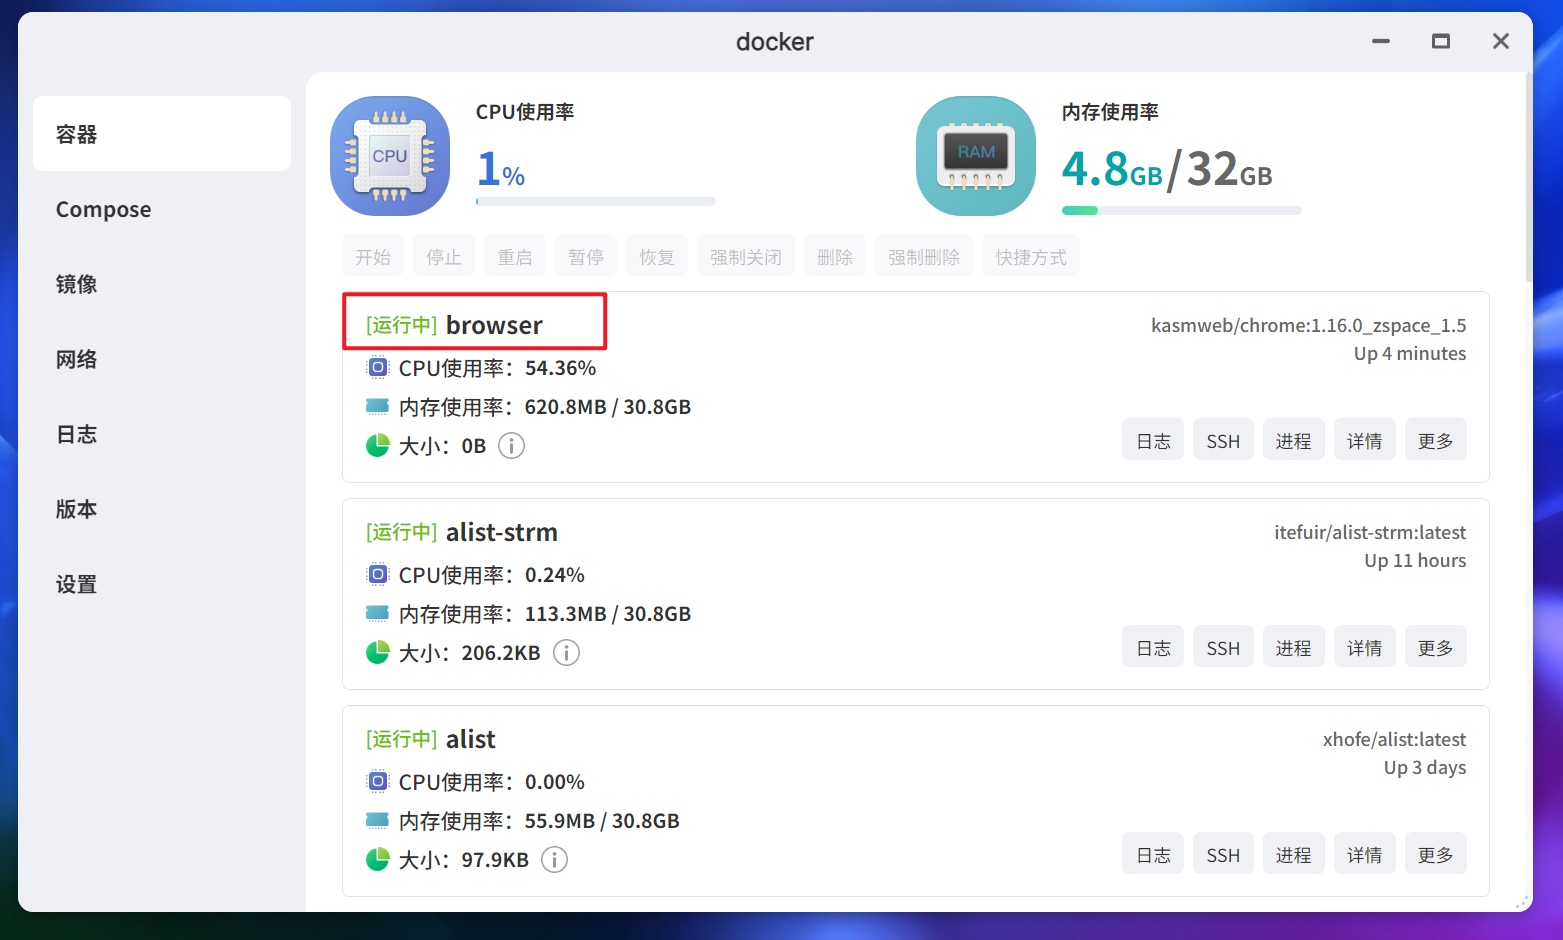Go to the 网络 network section
This screenshot has height=940, width=1563.
162,359
